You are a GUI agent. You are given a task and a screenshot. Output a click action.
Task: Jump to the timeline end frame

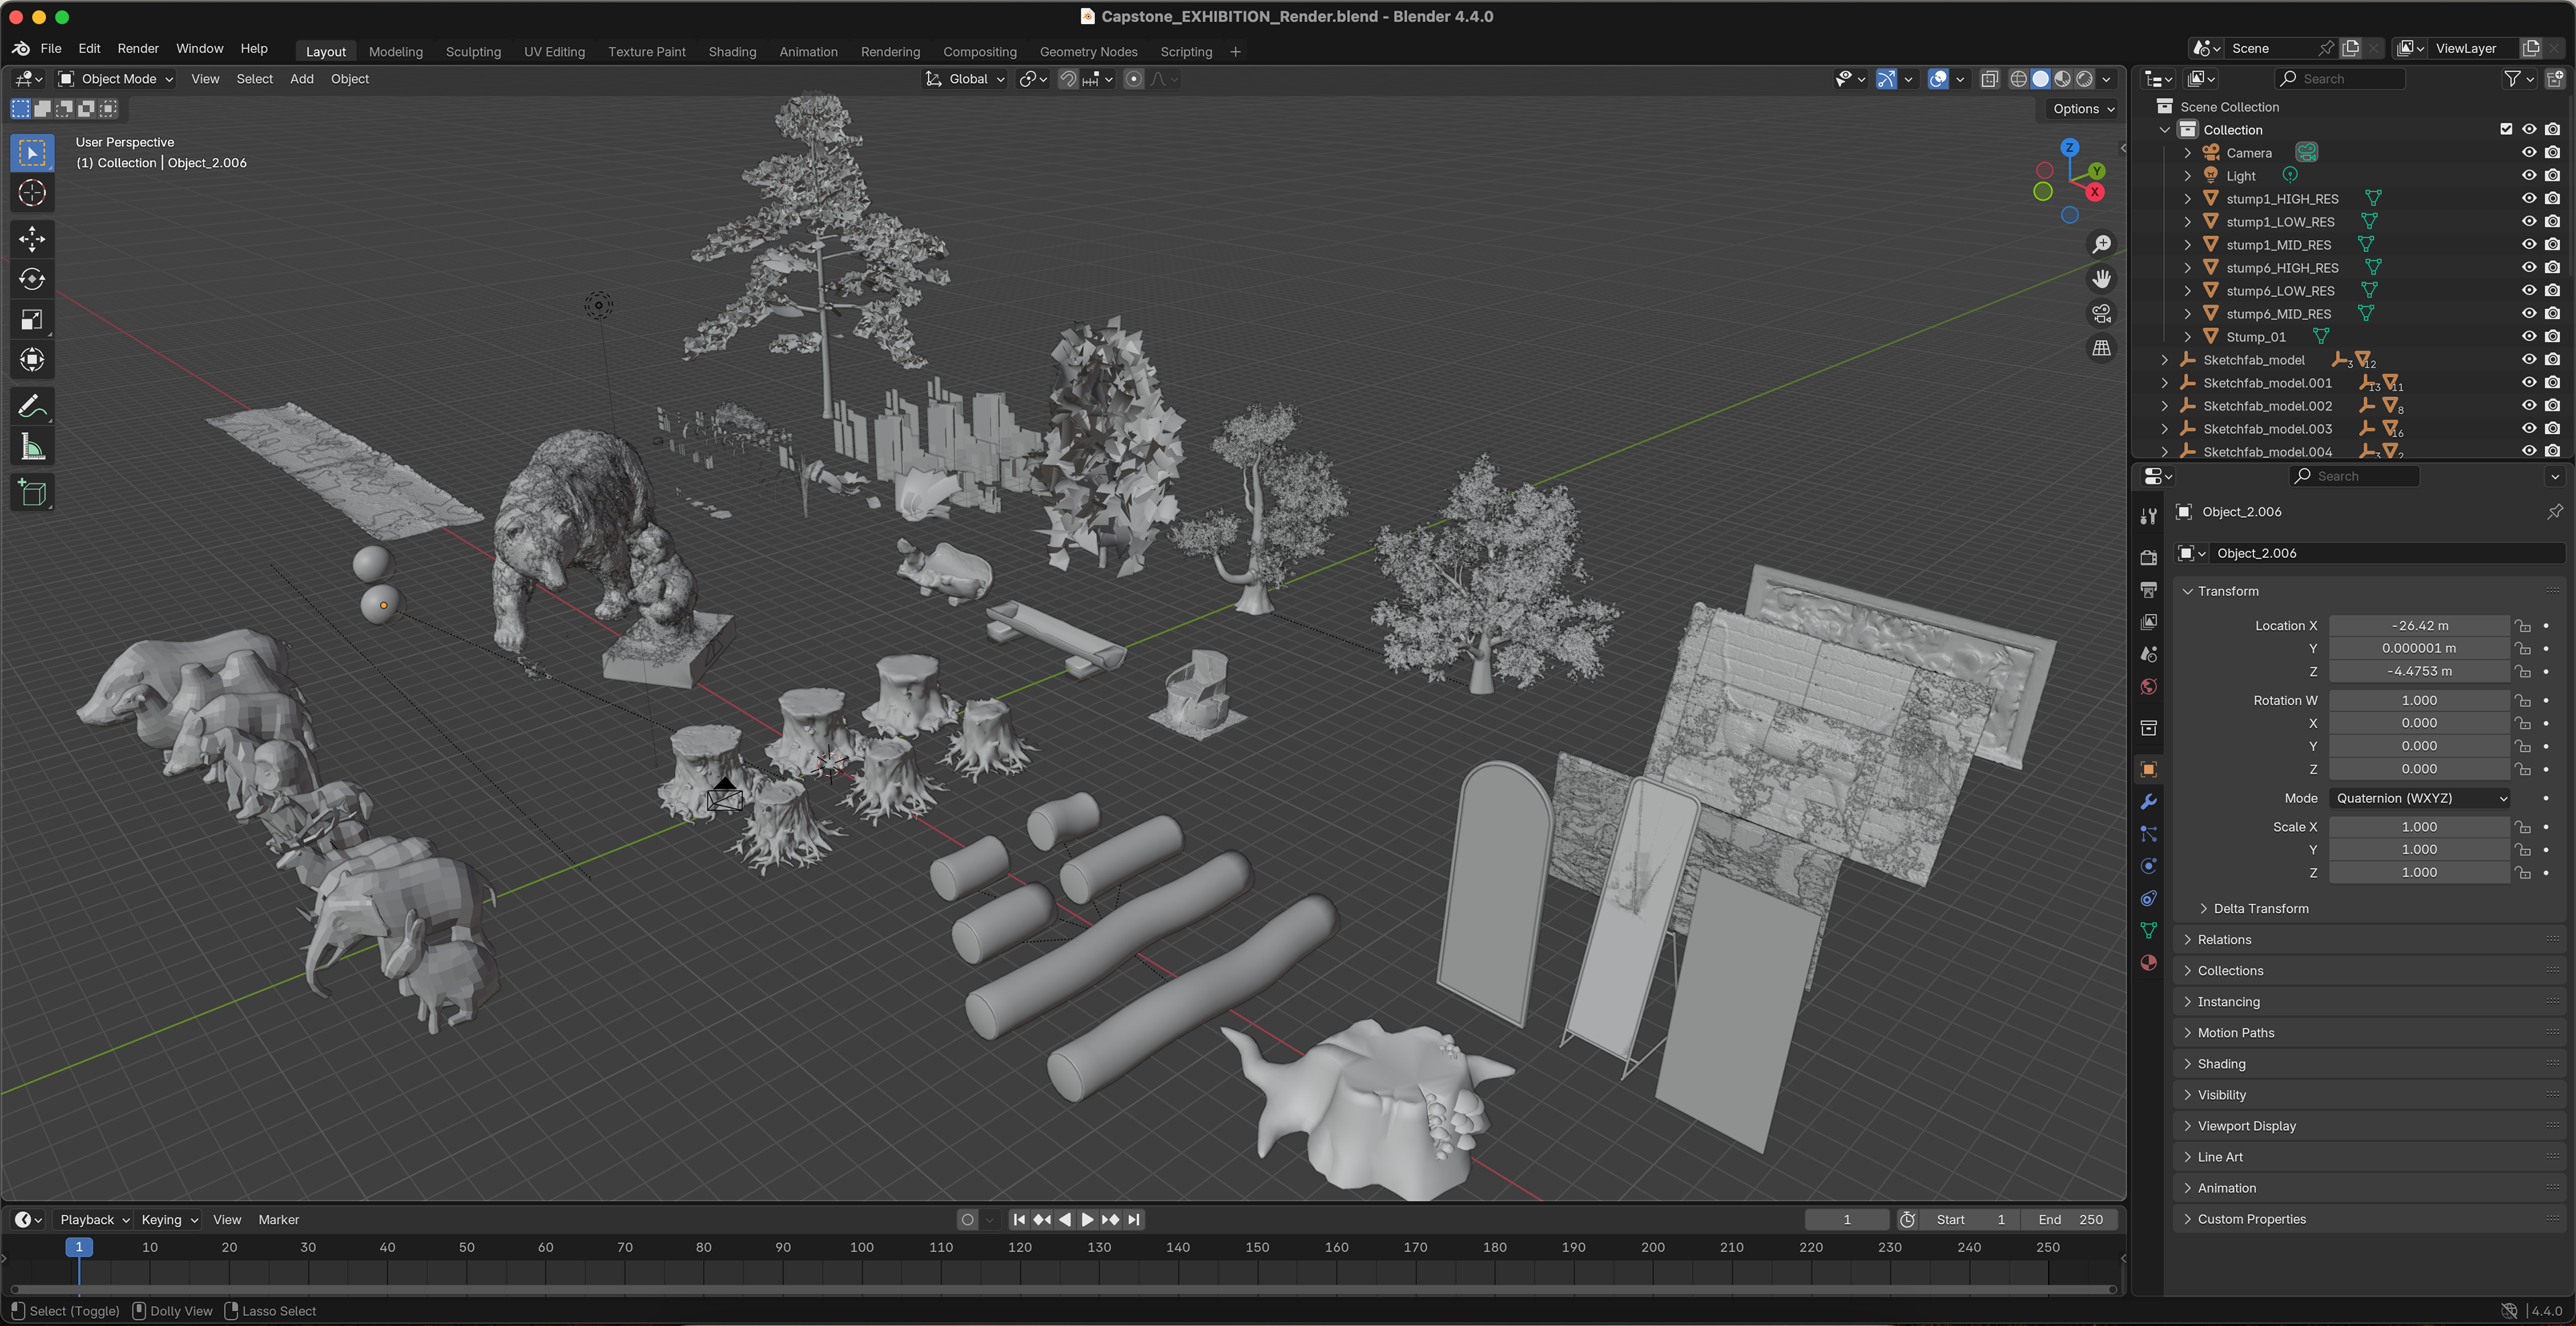click(x=1134, y=1219)
